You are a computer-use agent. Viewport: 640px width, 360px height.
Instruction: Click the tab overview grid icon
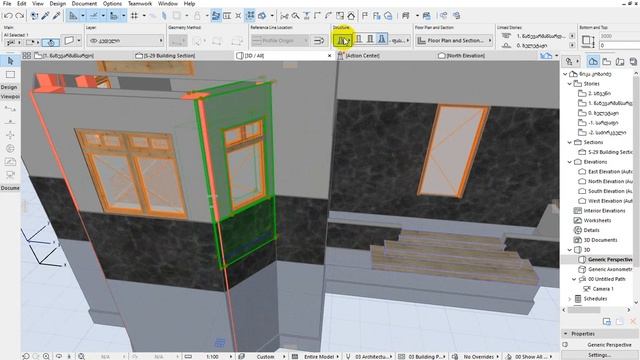click(x=27, y=56)
